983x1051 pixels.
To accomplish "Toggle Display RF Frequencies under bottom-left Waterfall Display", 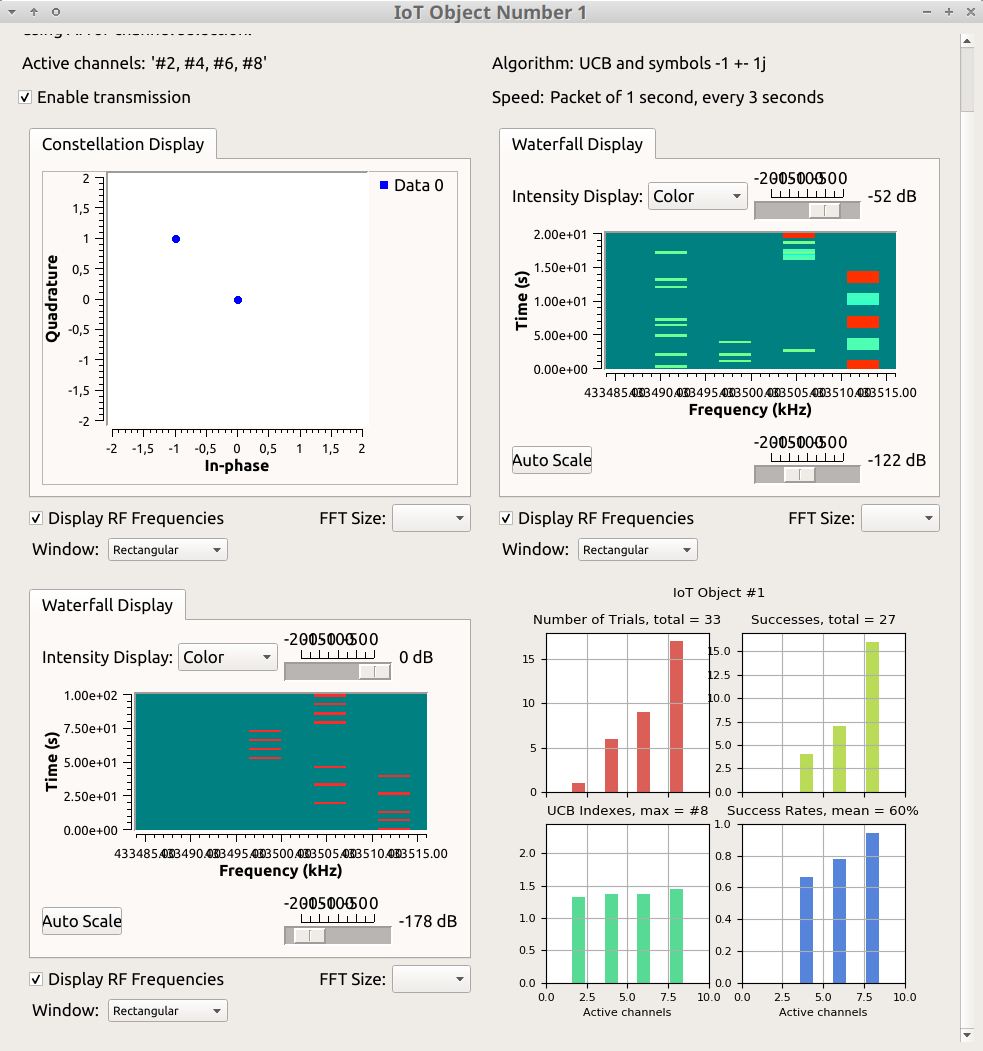I will (36, 979).
